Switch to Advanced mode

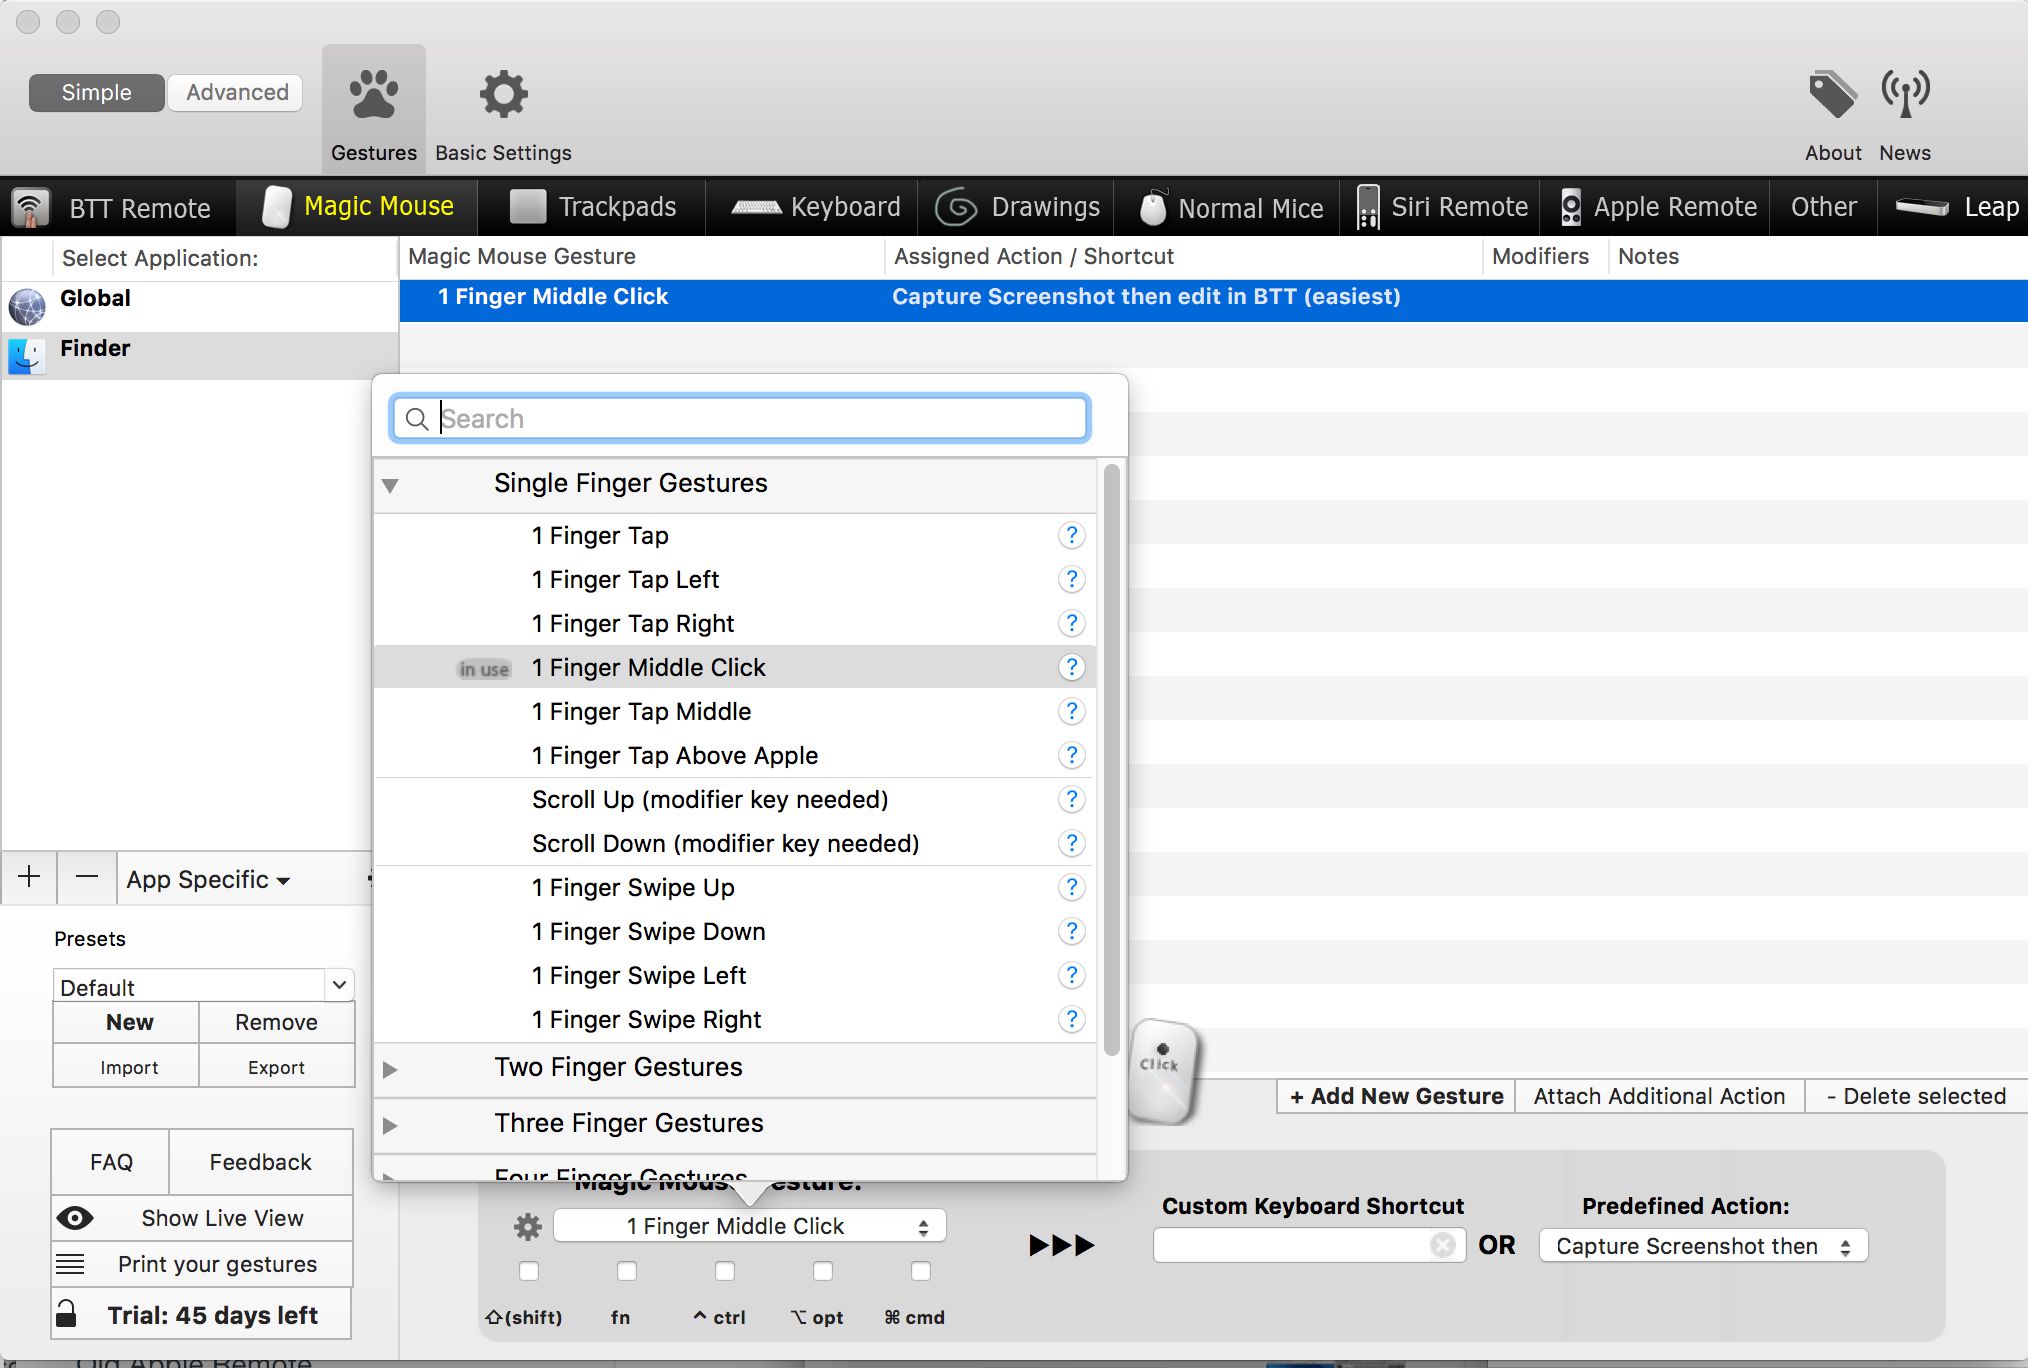236,93
